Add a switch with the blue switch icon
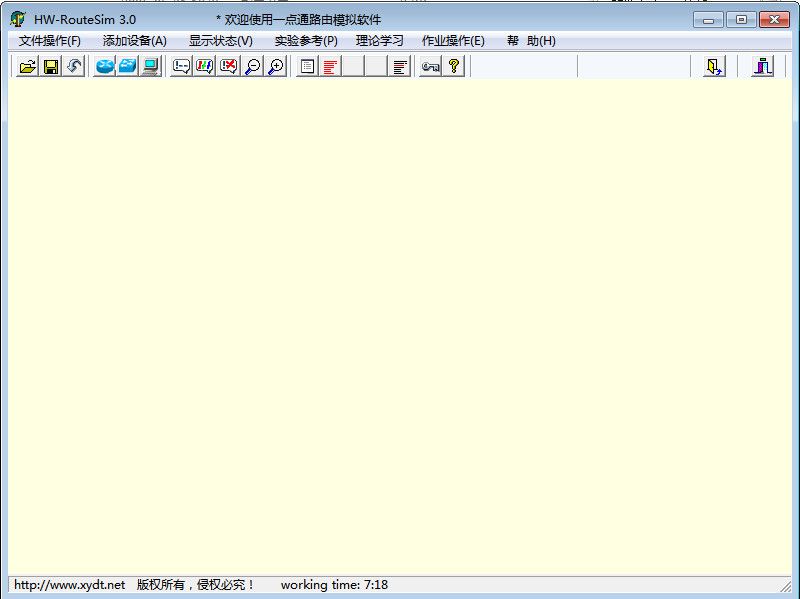 point(128,66)
